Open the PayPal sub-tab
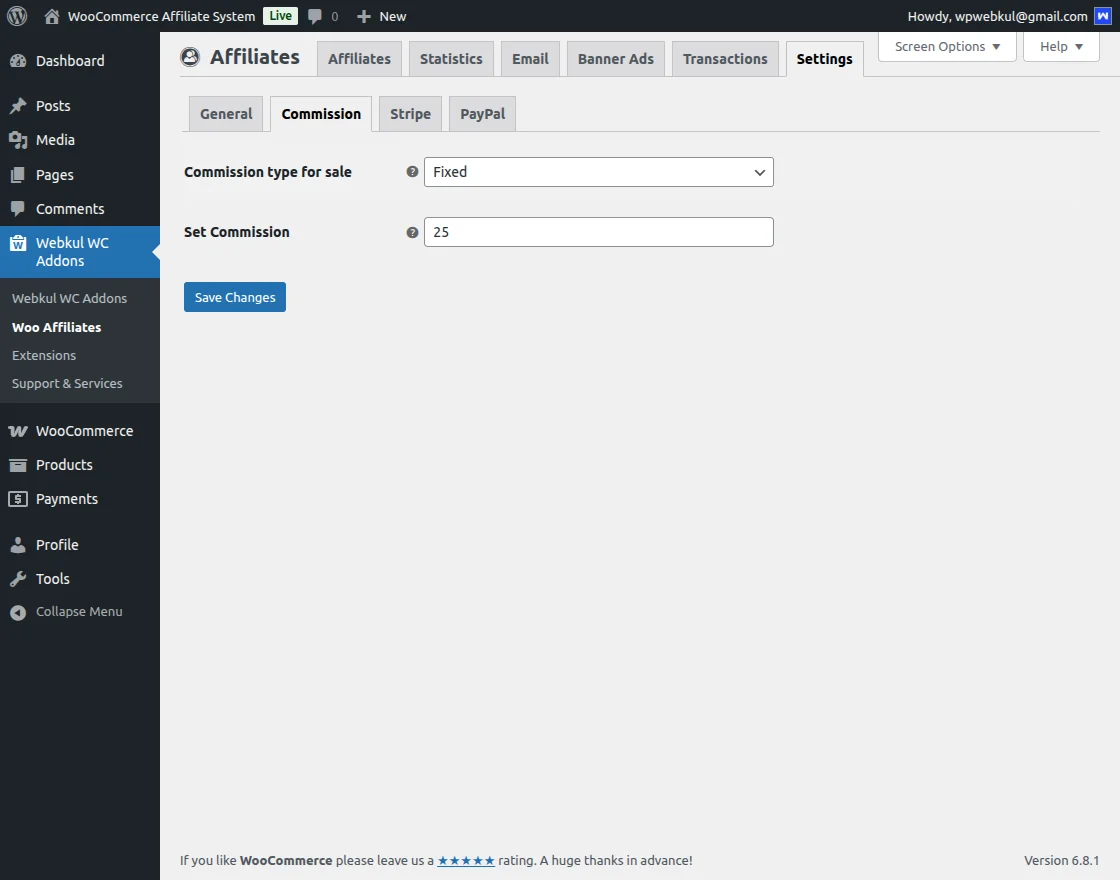The image size is (1120, 880). point(482,114)
